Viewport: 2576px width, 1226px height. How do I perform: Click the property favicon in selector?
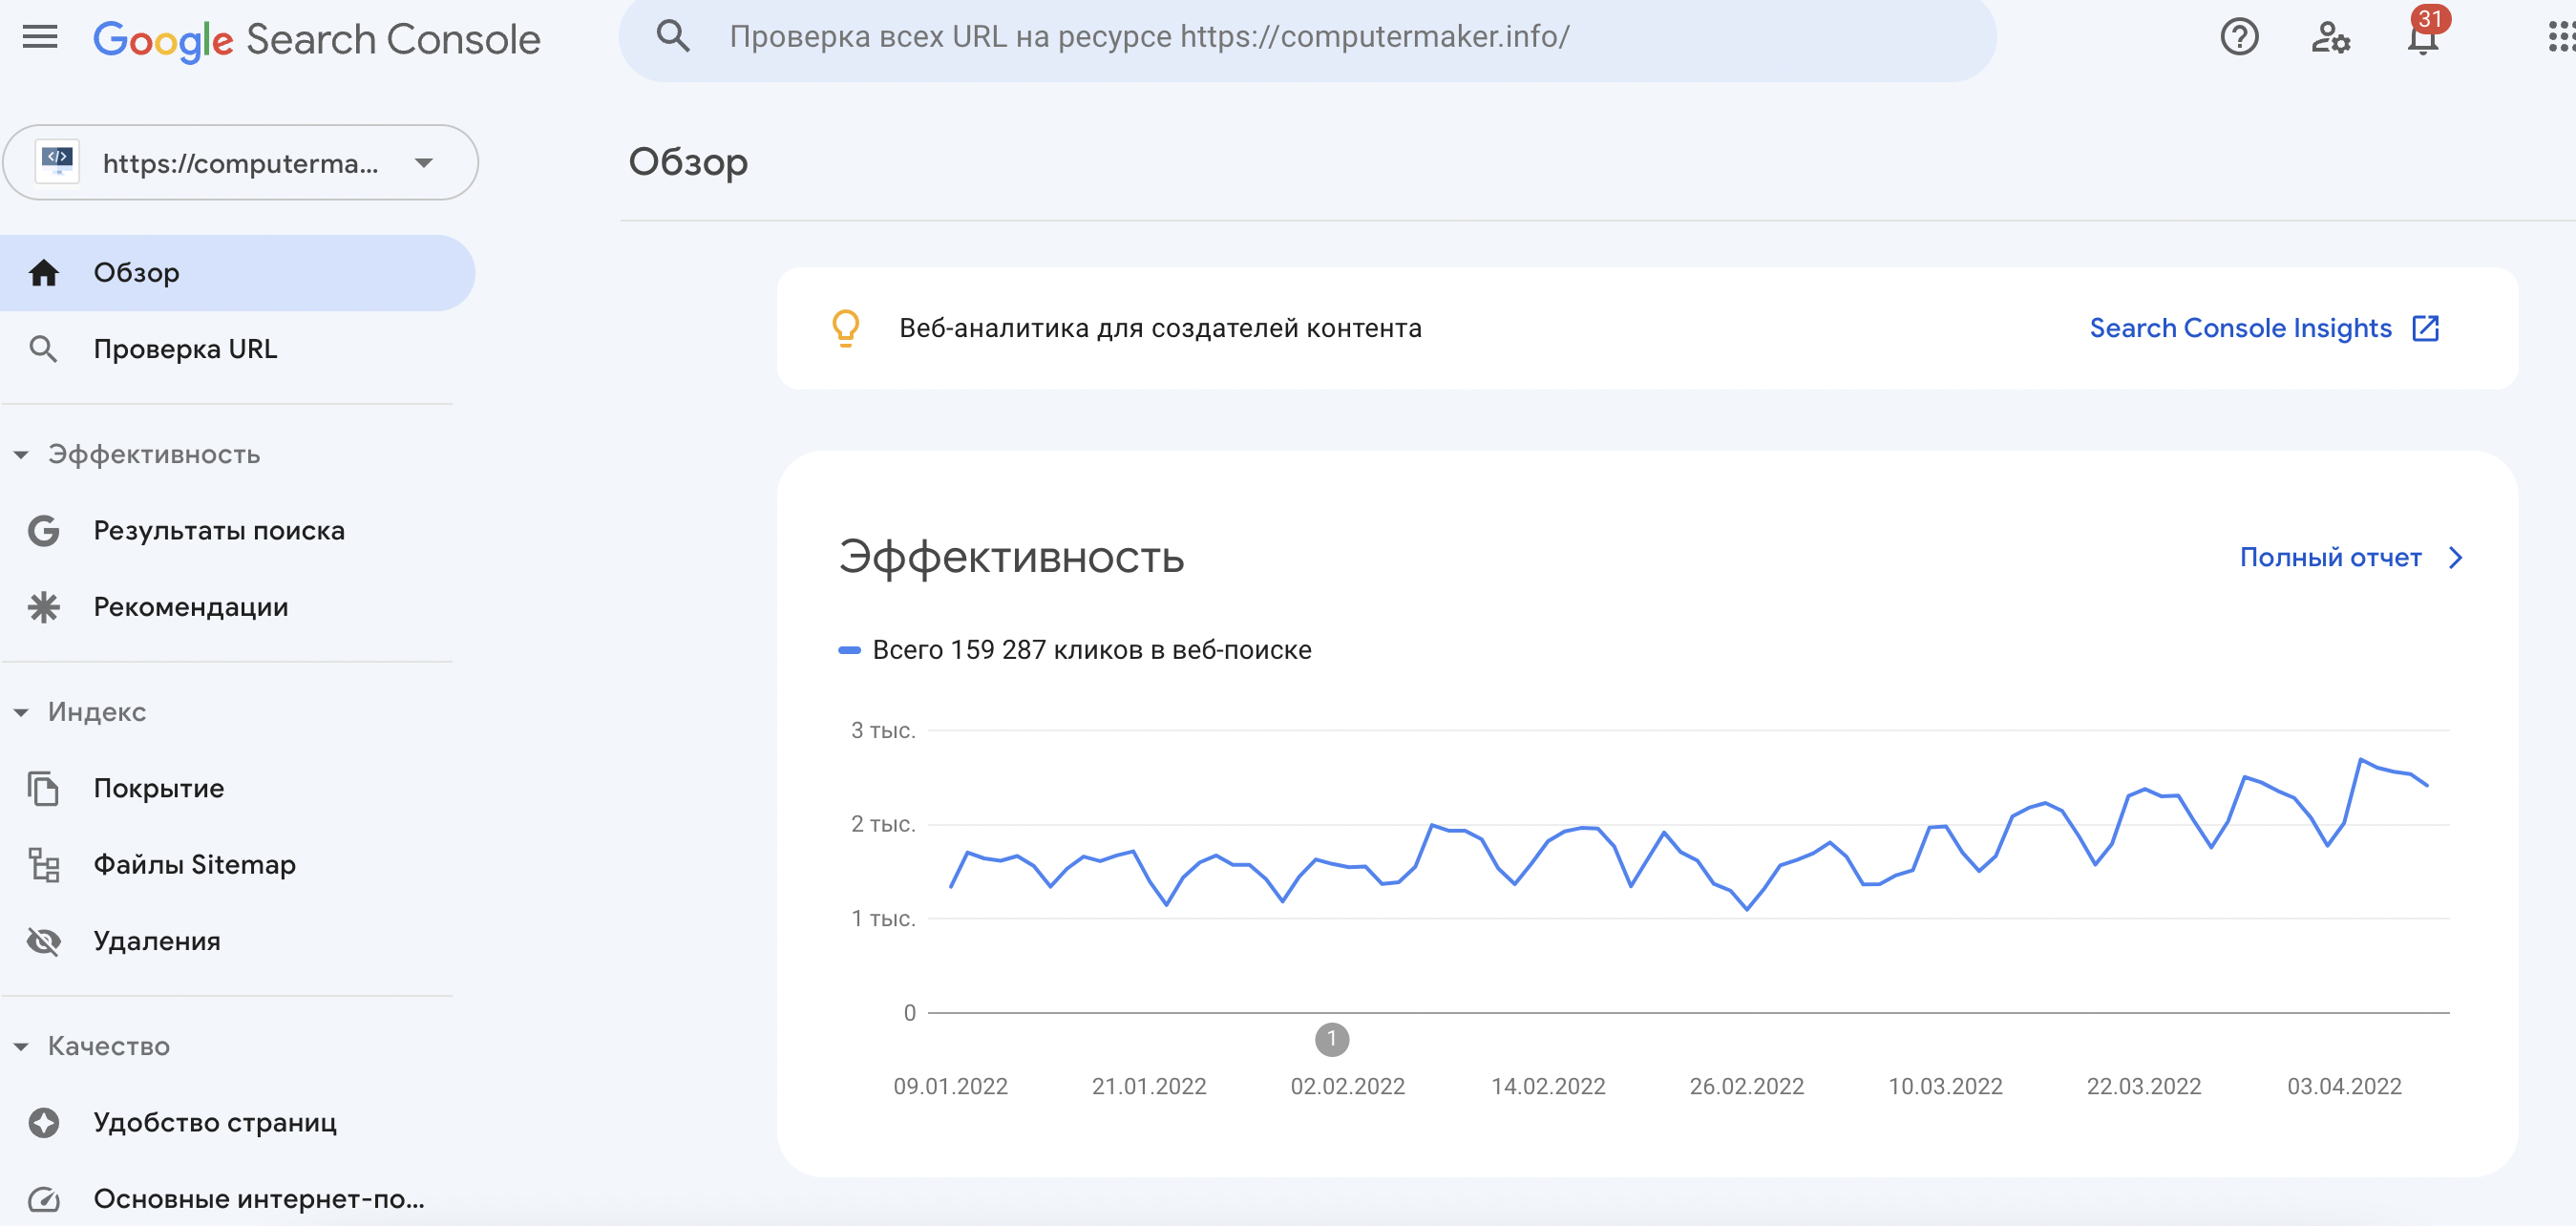pos(58,162)
